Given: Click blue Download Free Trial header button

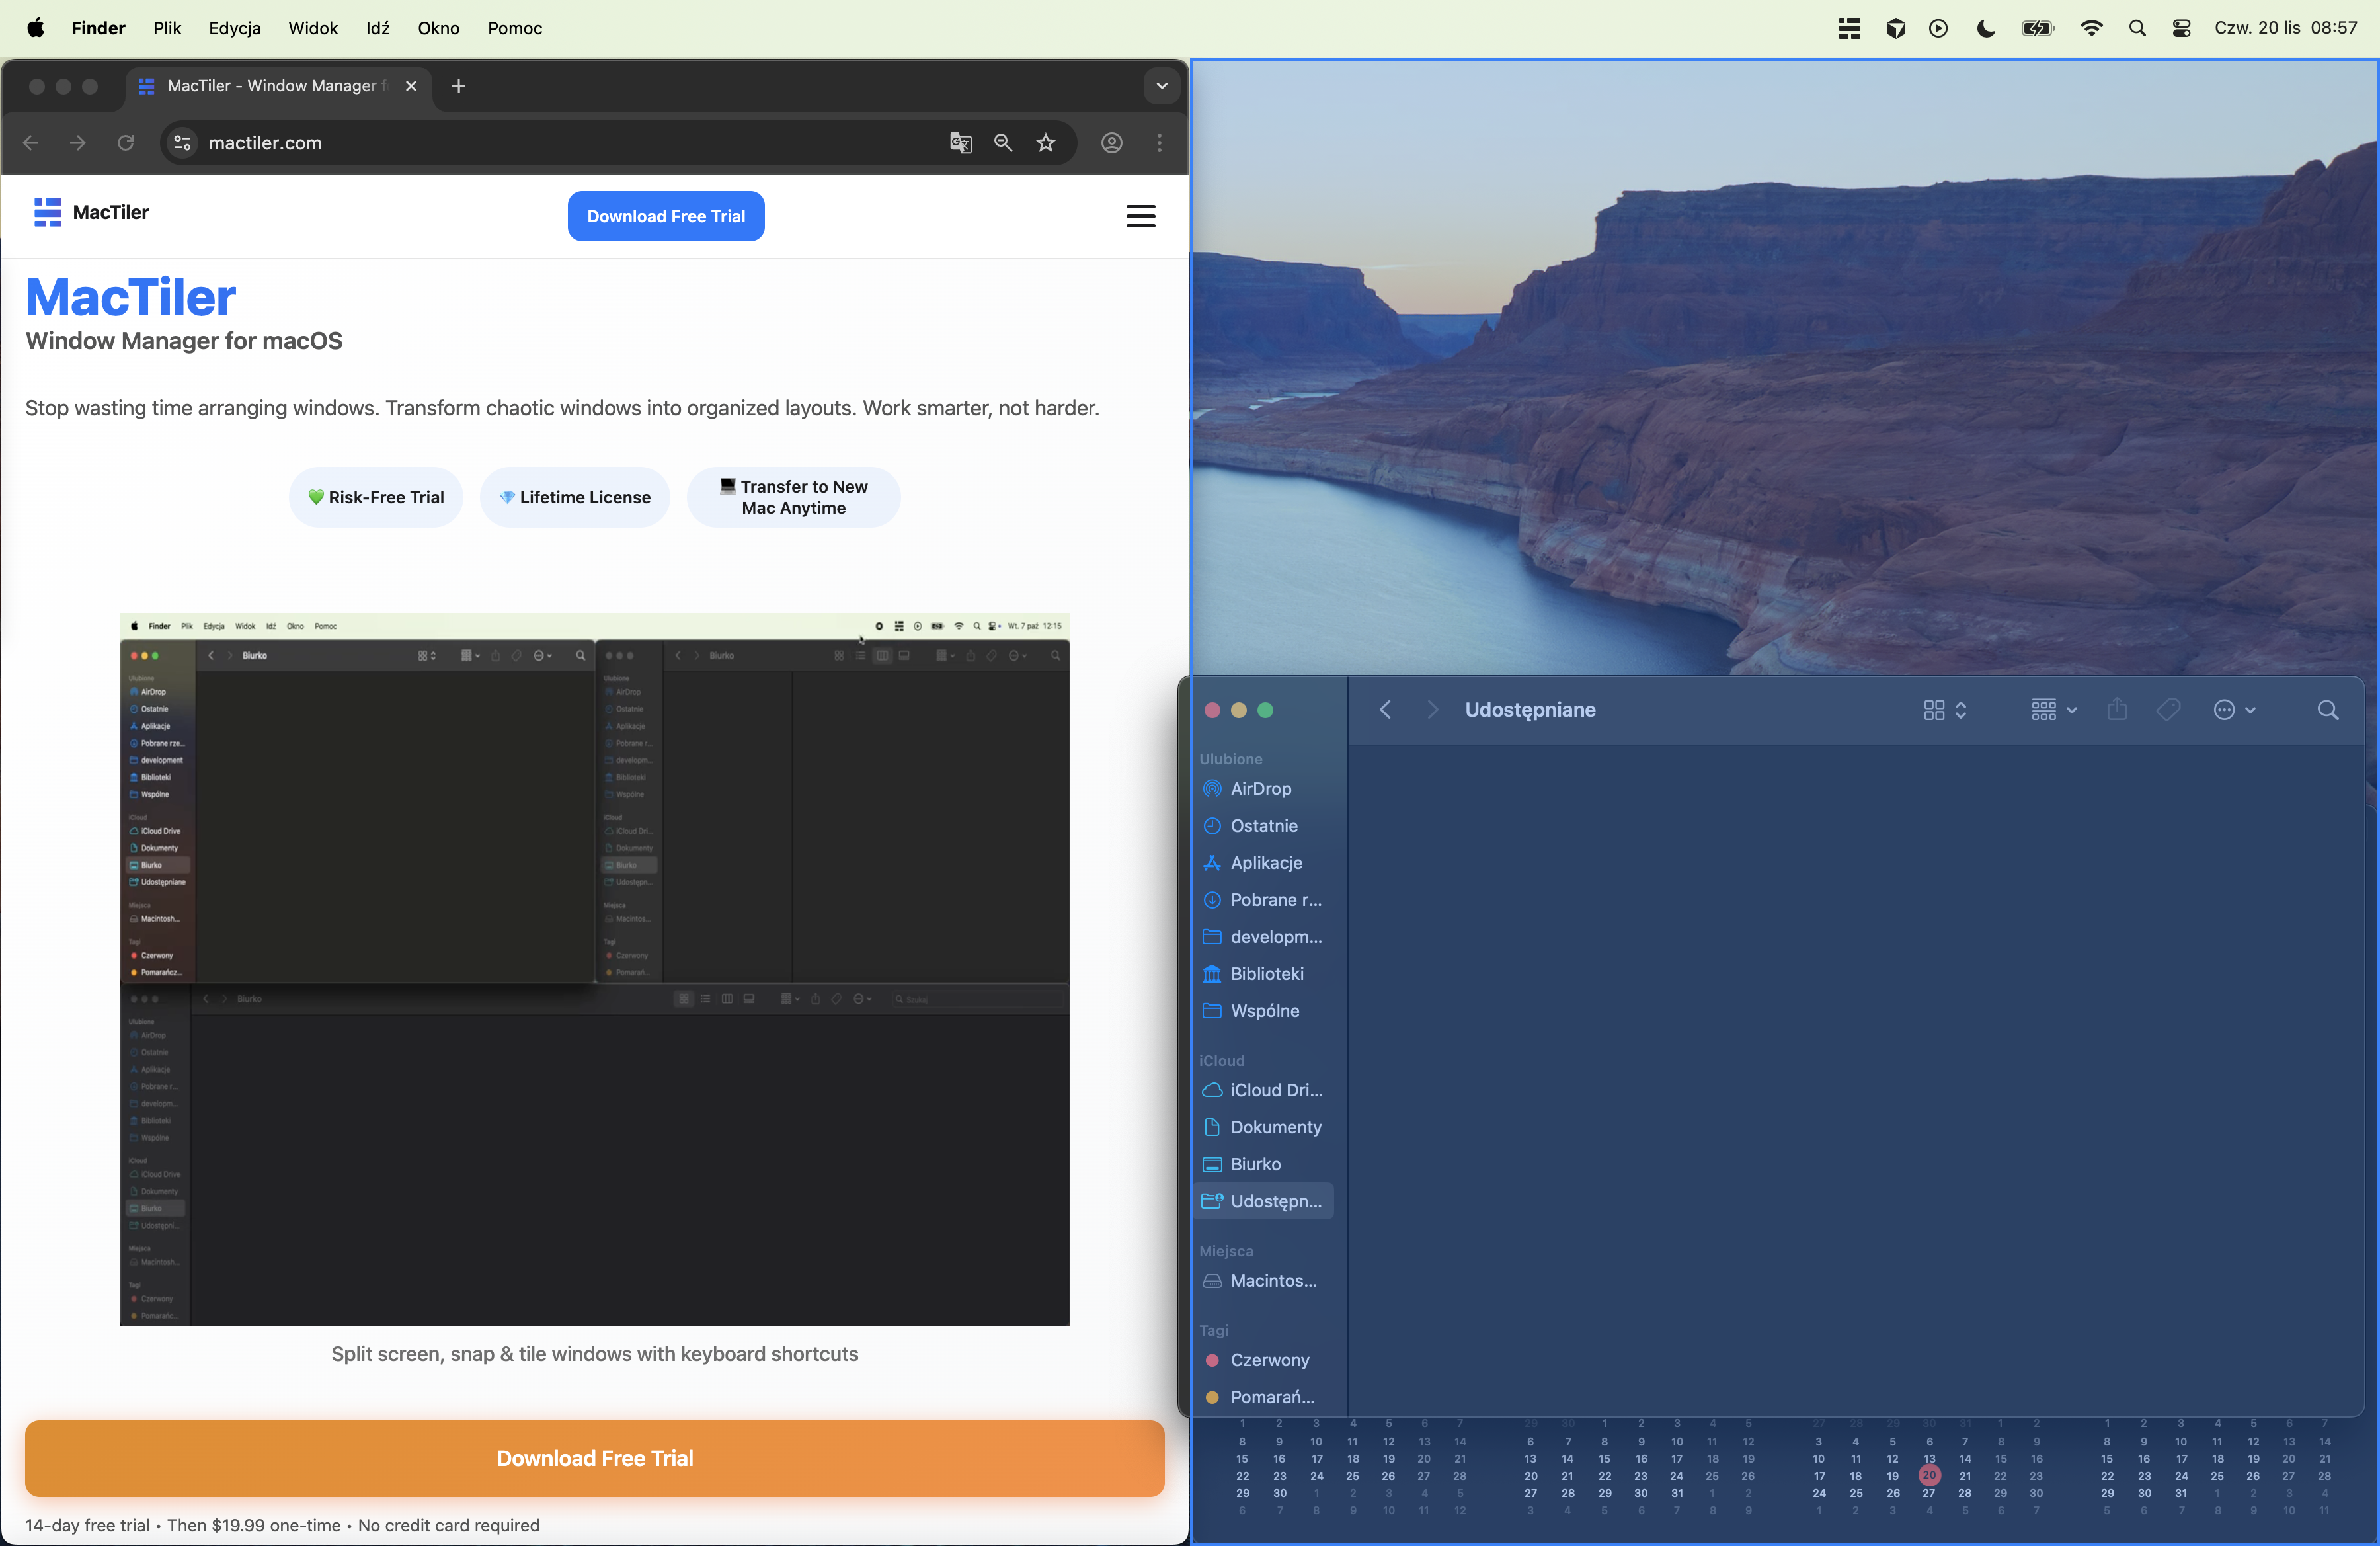Looking at the screenshot, I should [666, 216].
